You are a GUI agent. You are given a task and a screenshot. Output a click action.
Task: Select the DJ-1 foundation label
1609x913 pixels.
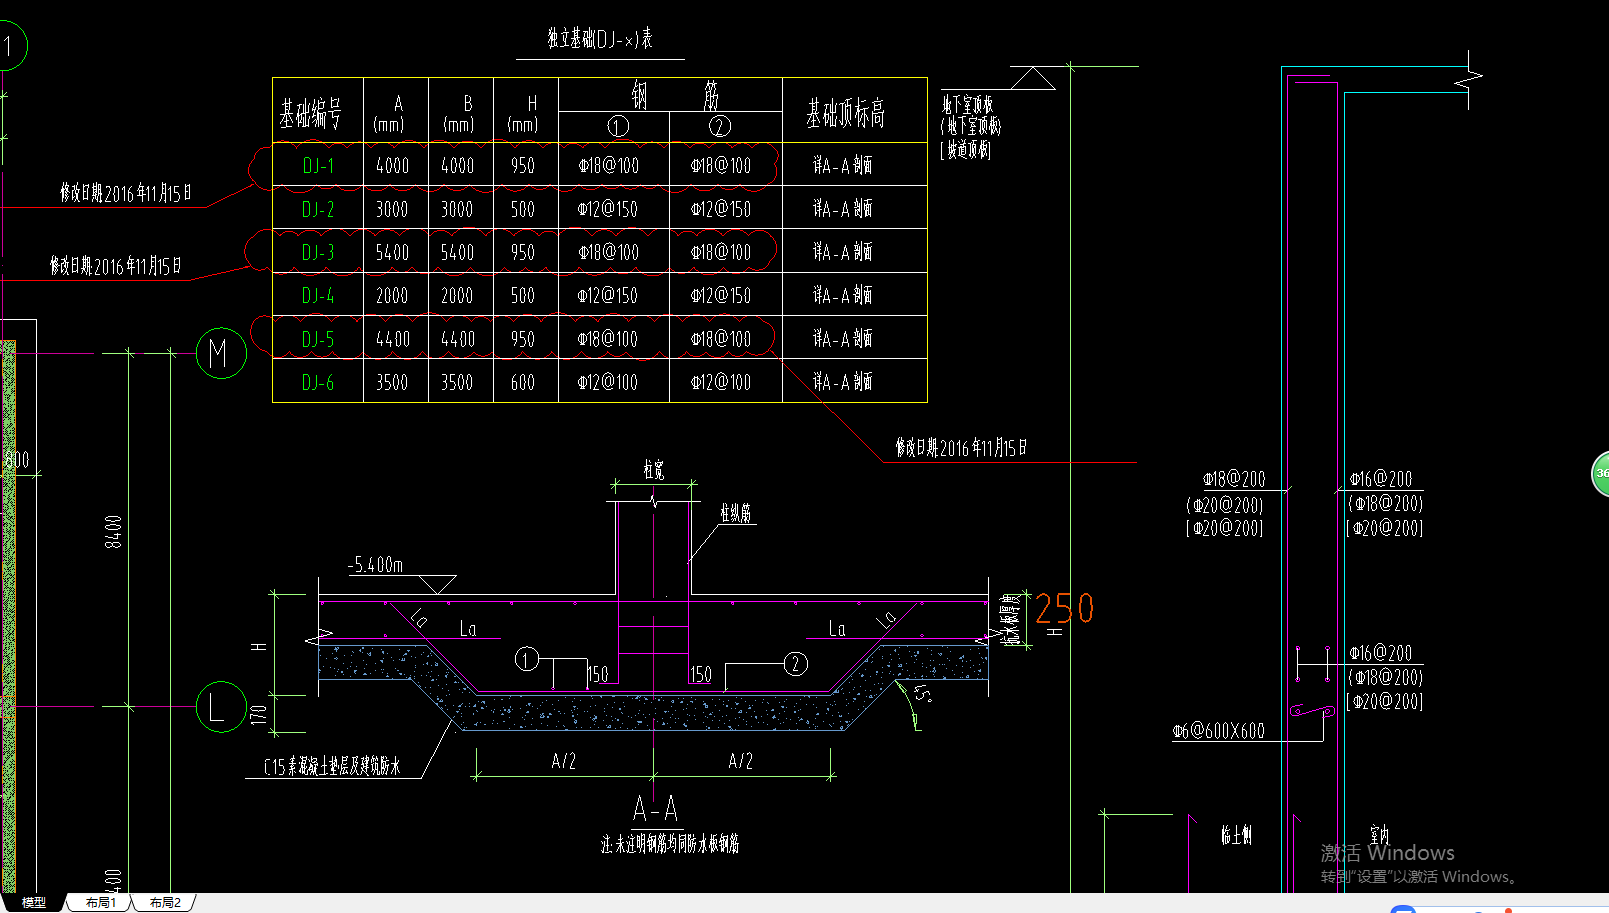click(x=318, y=166)
